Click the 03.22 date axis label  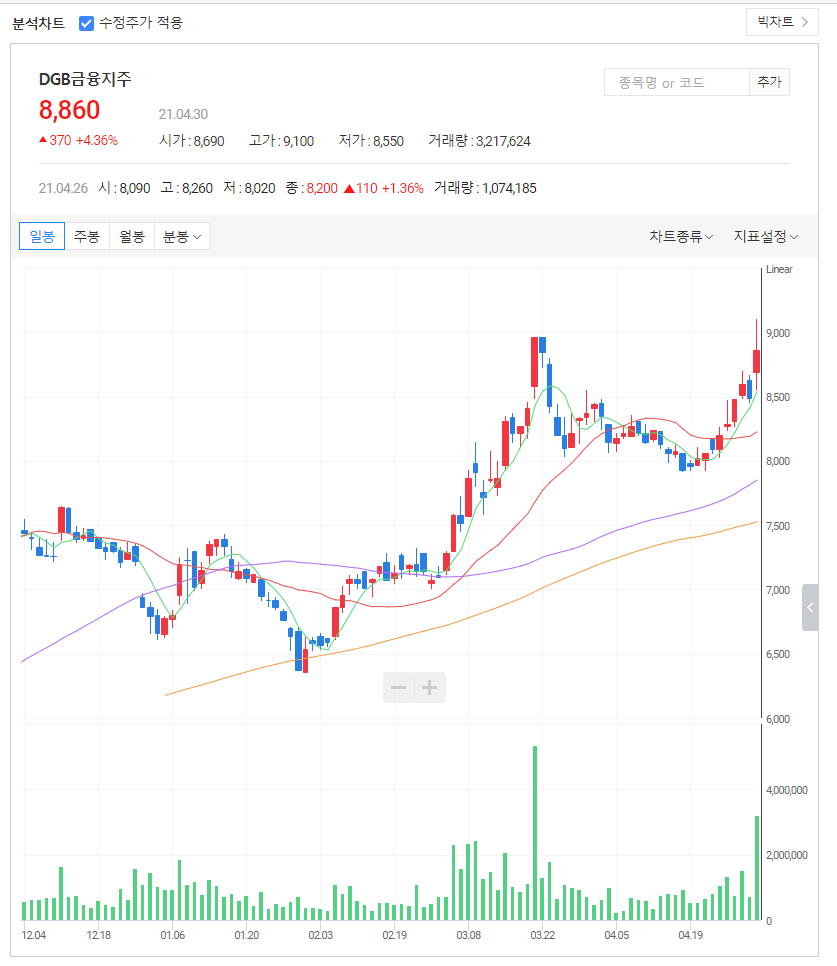coord(543,935)
